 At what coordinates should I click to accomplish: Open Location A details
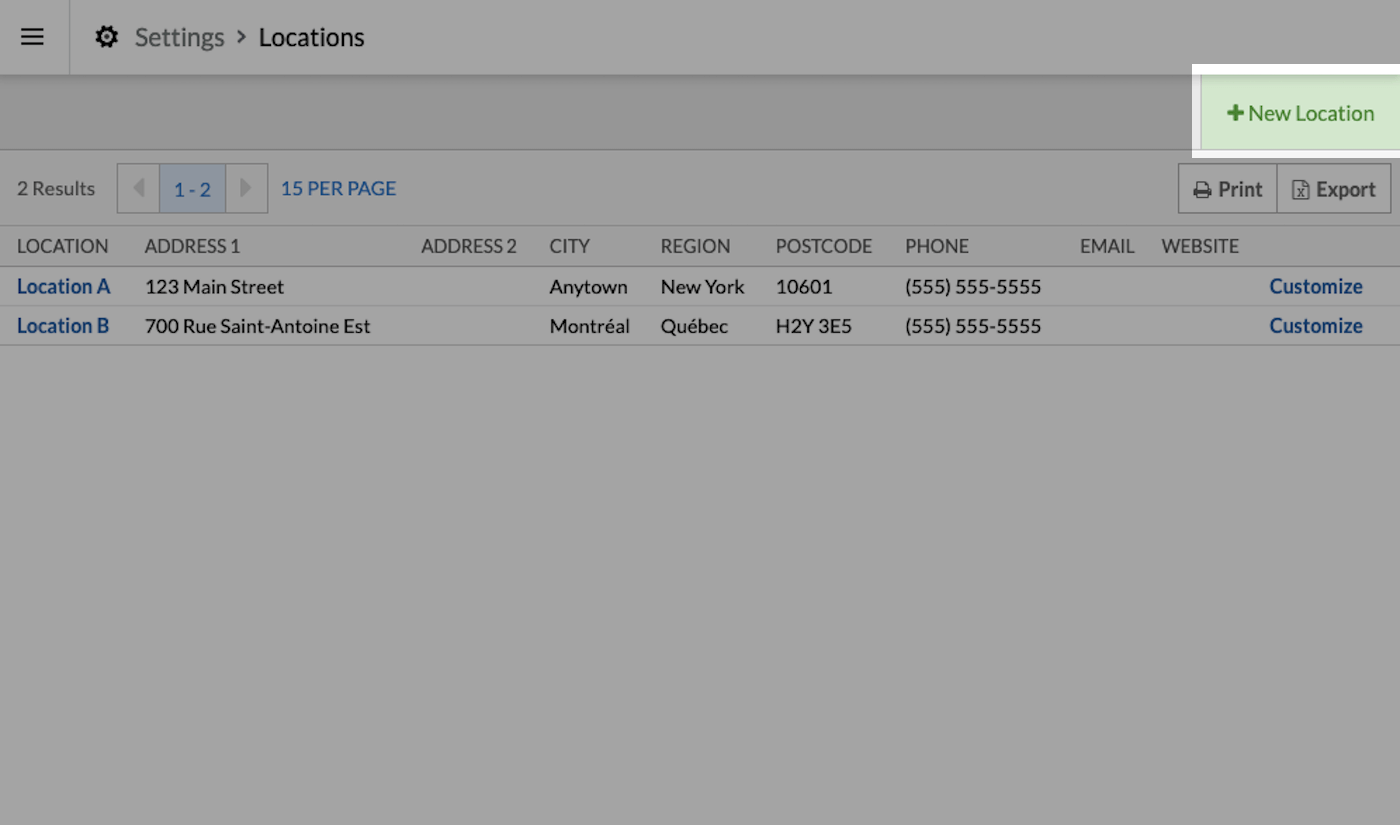pyautogui.click(x=63, y=286)
